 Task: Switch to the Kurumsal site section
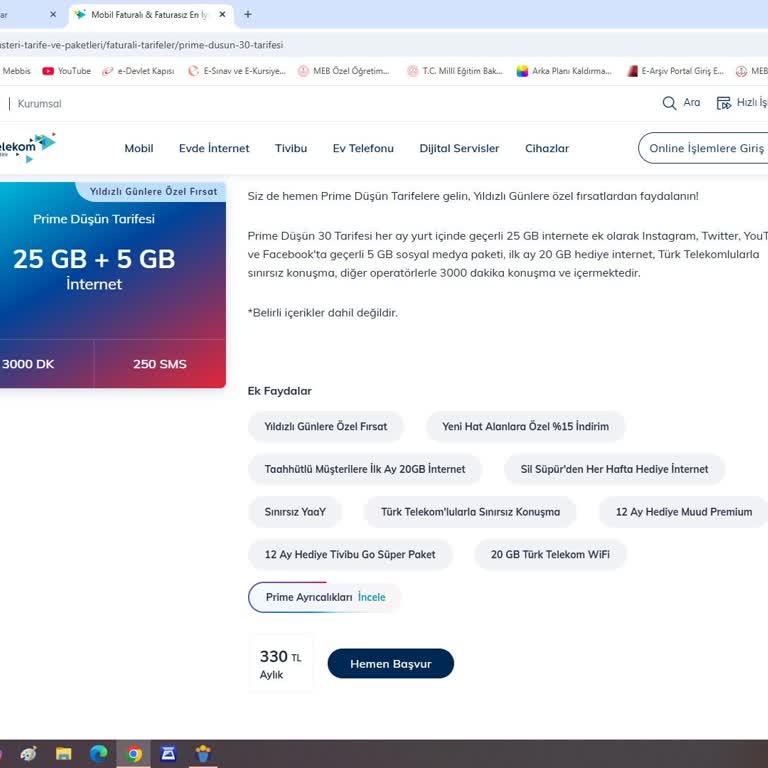tap(40, 104)
